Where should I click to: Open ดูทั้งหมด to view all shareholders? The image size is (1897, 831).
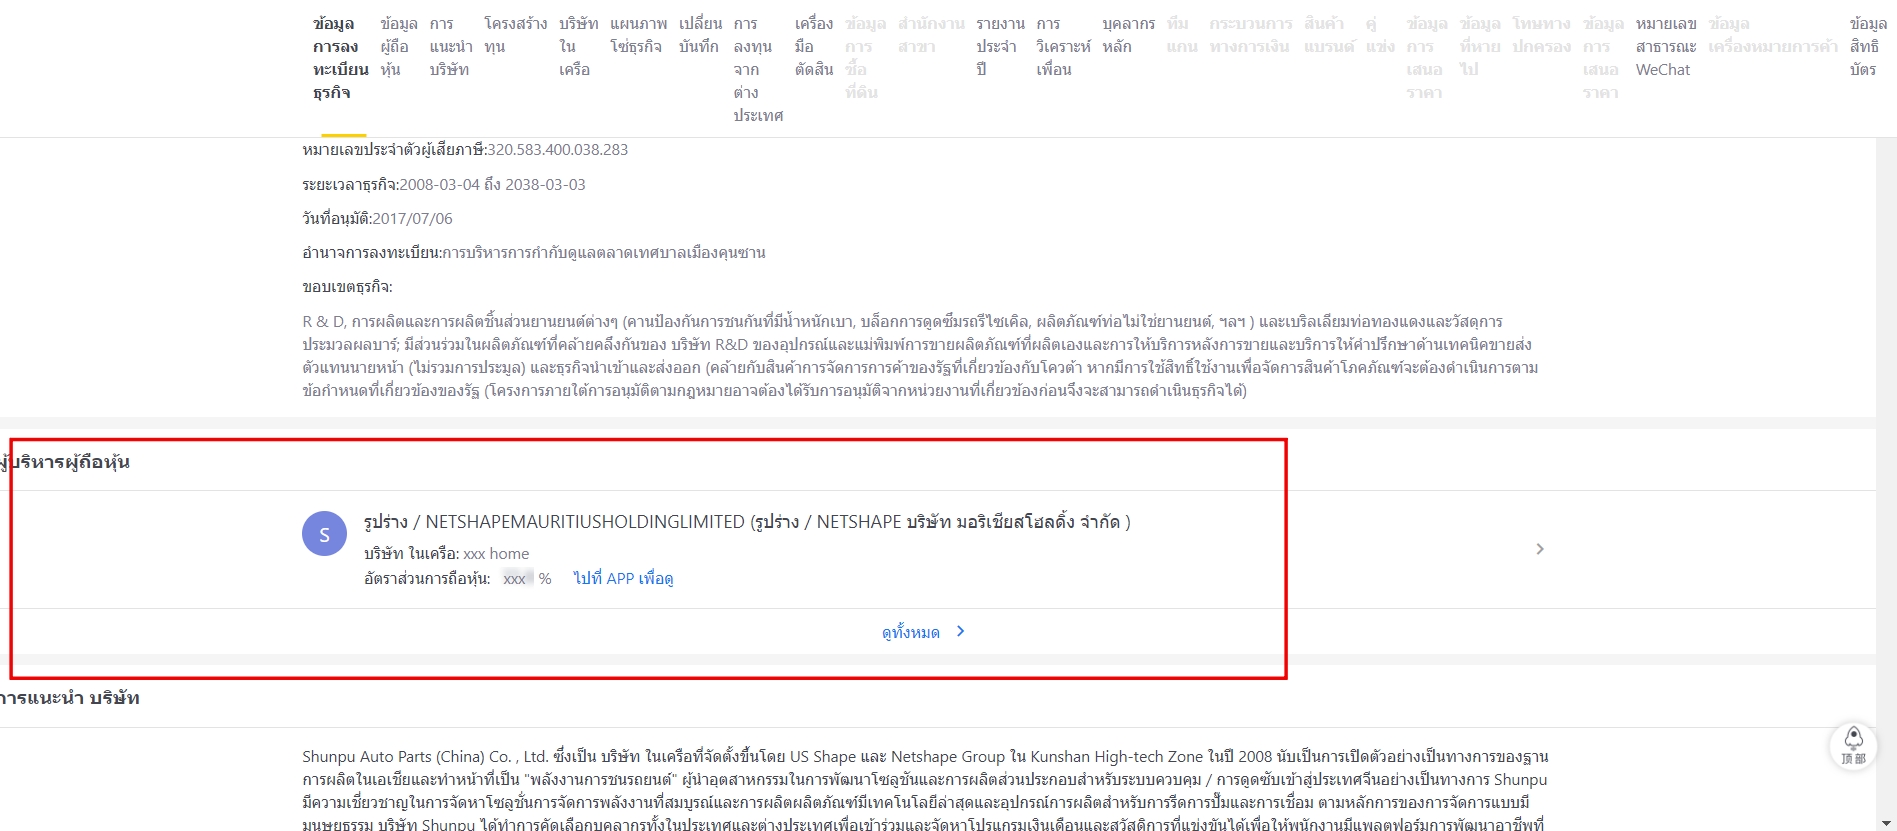point(910,632)
